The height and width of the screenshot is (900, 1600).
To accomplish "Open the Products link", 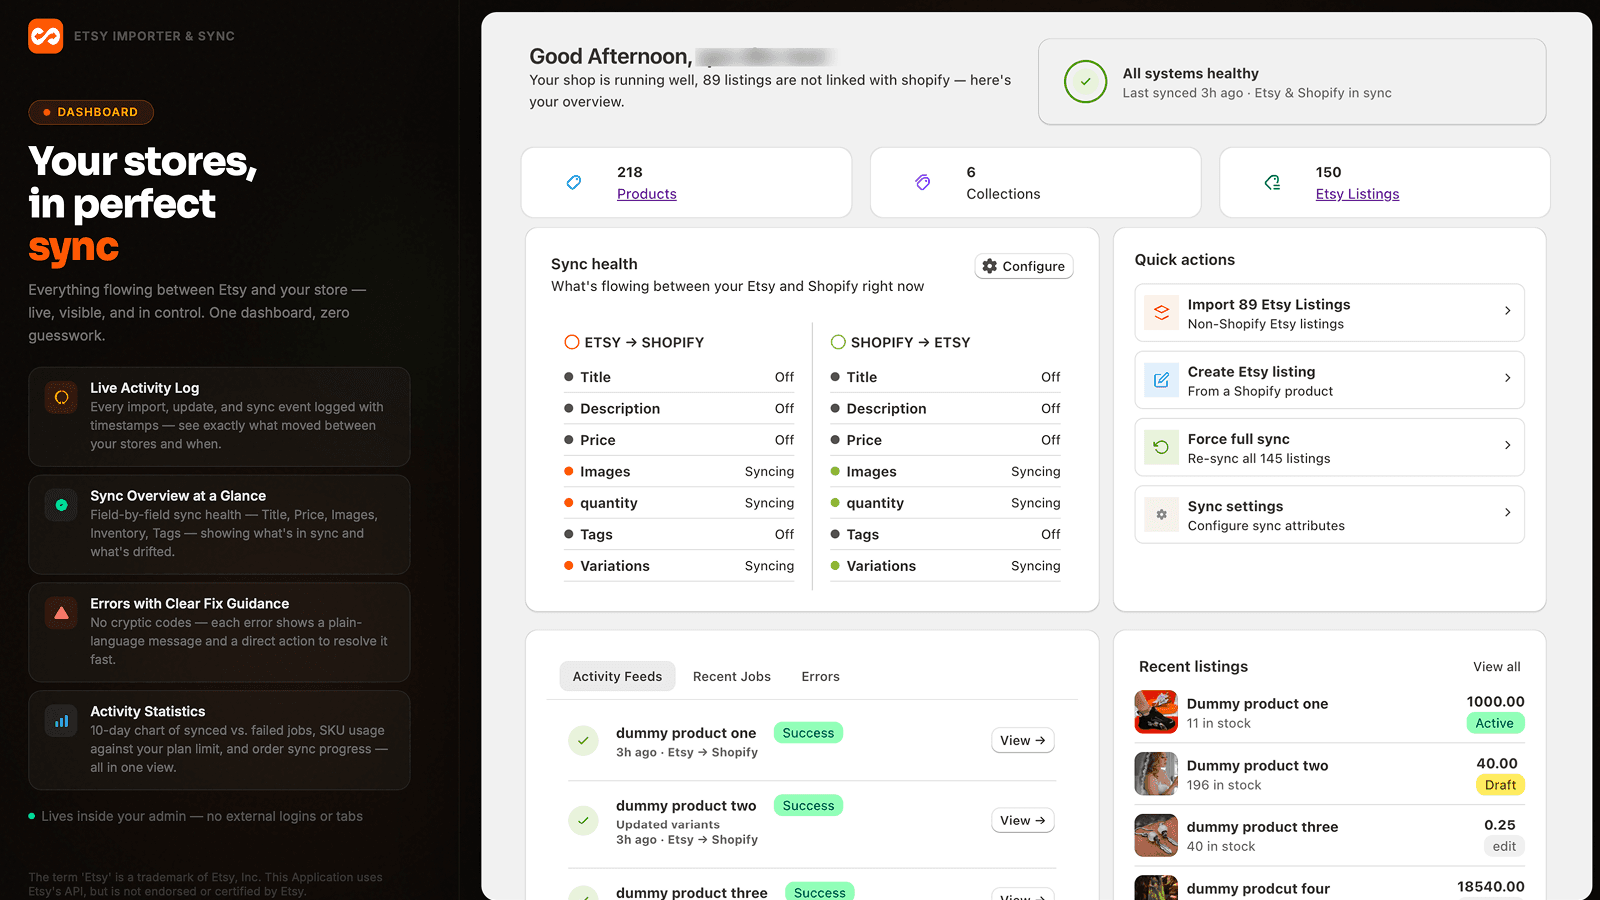I will [647, 194].
